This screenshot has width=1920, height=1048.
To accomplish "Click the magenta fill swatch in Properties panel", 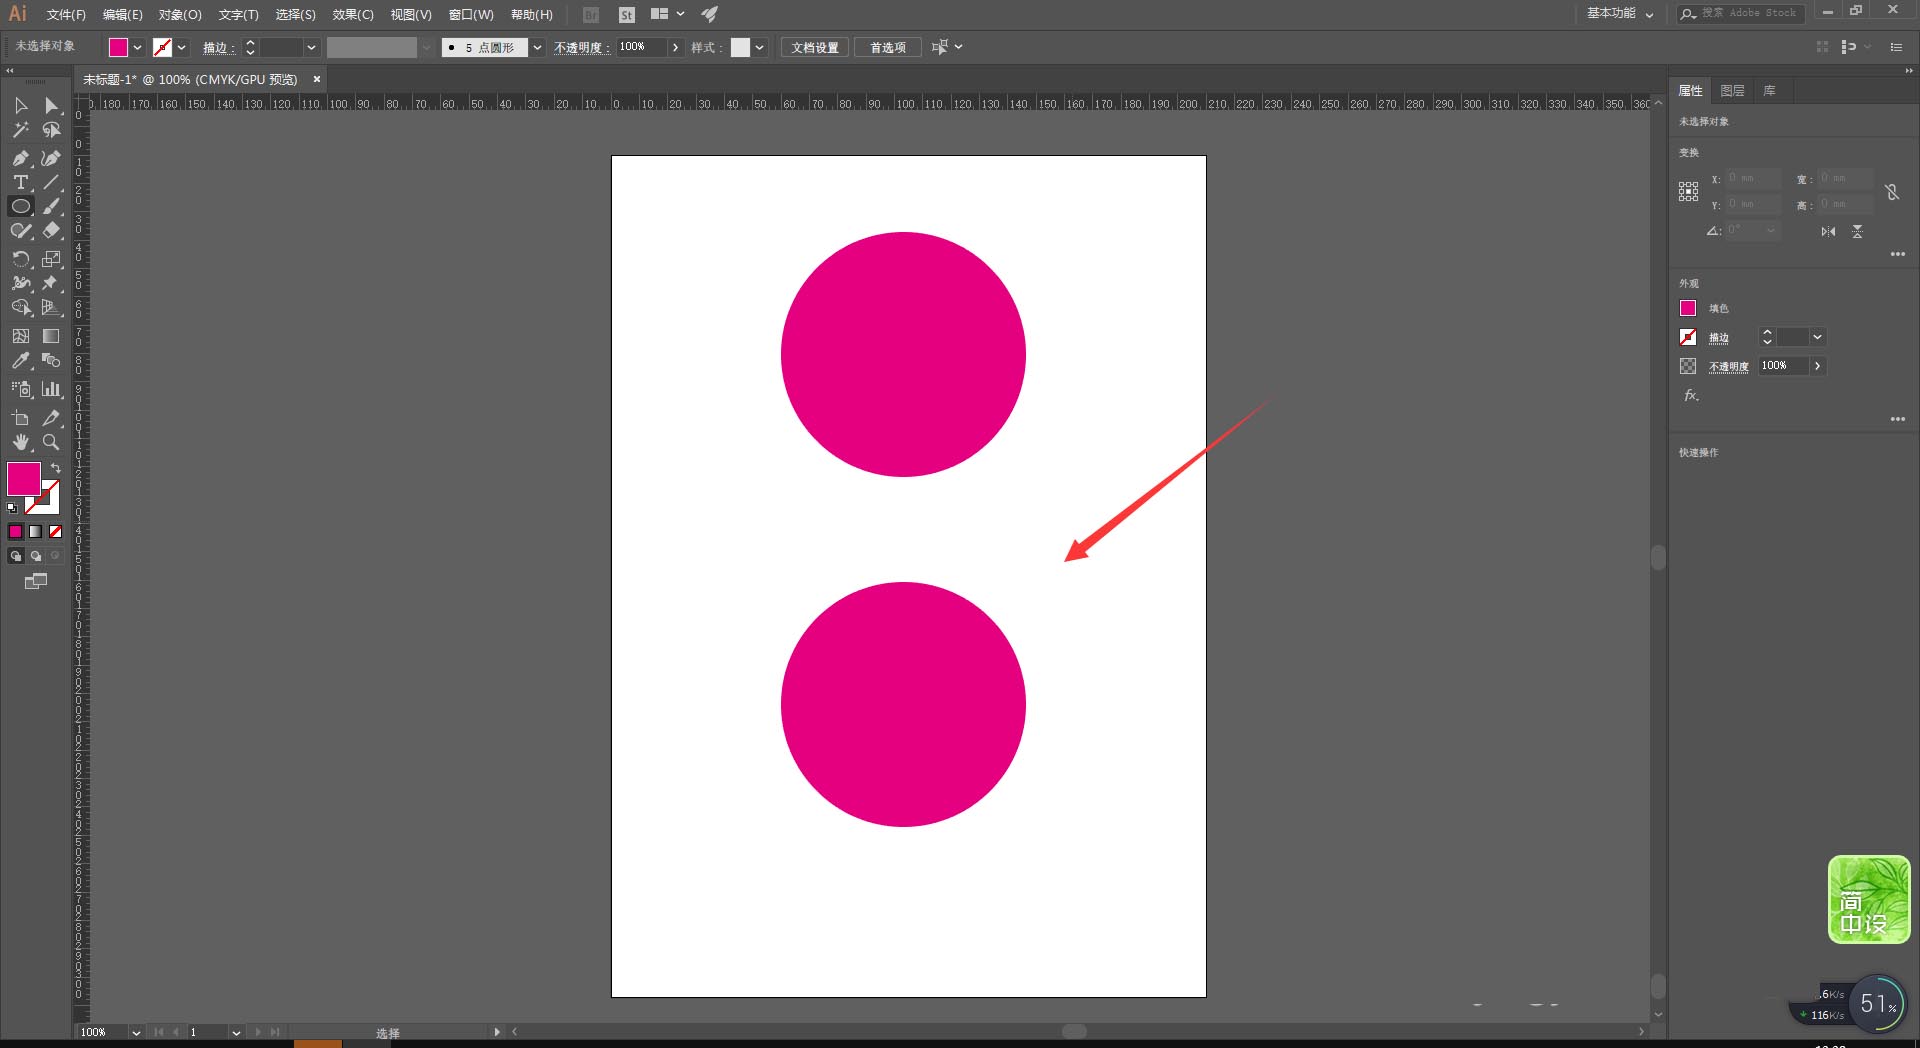I will (x=1688, y=308).
